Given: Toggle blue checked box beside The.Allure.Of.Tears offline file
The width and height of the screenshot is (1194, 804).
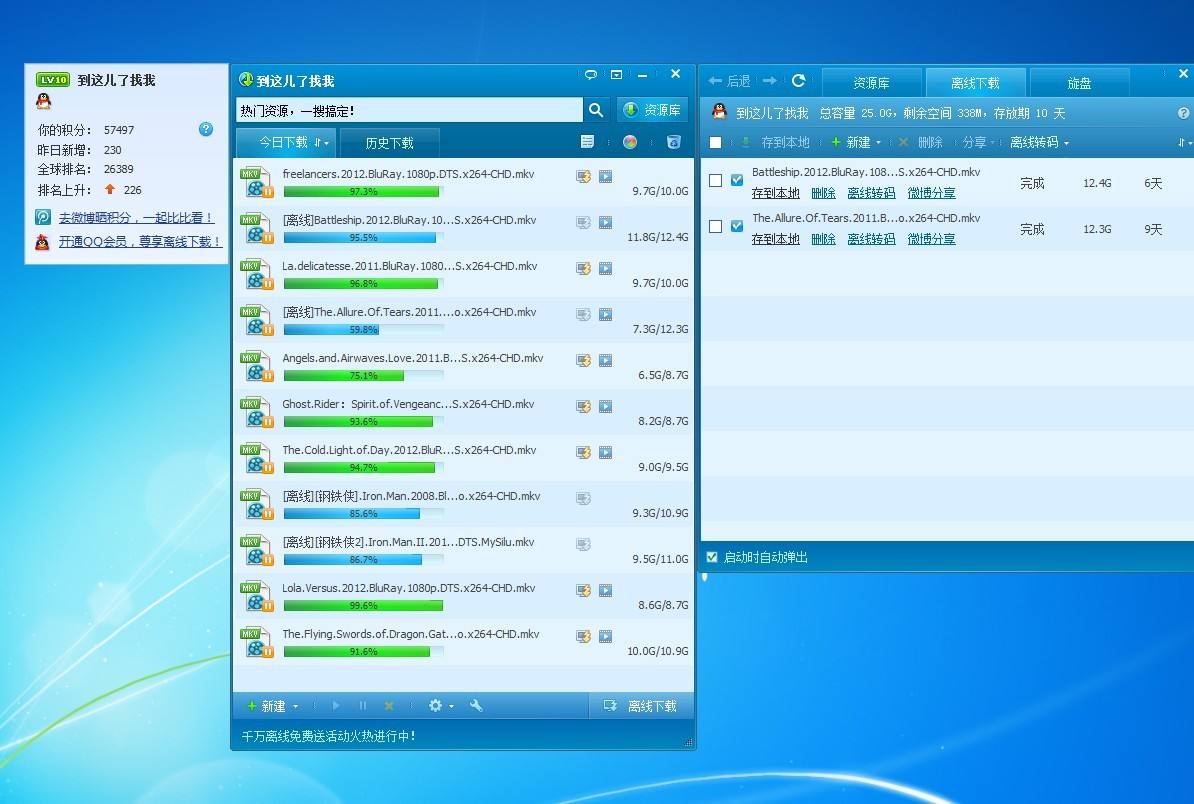Looking at the screenshot, I should (x=736, y=226).
